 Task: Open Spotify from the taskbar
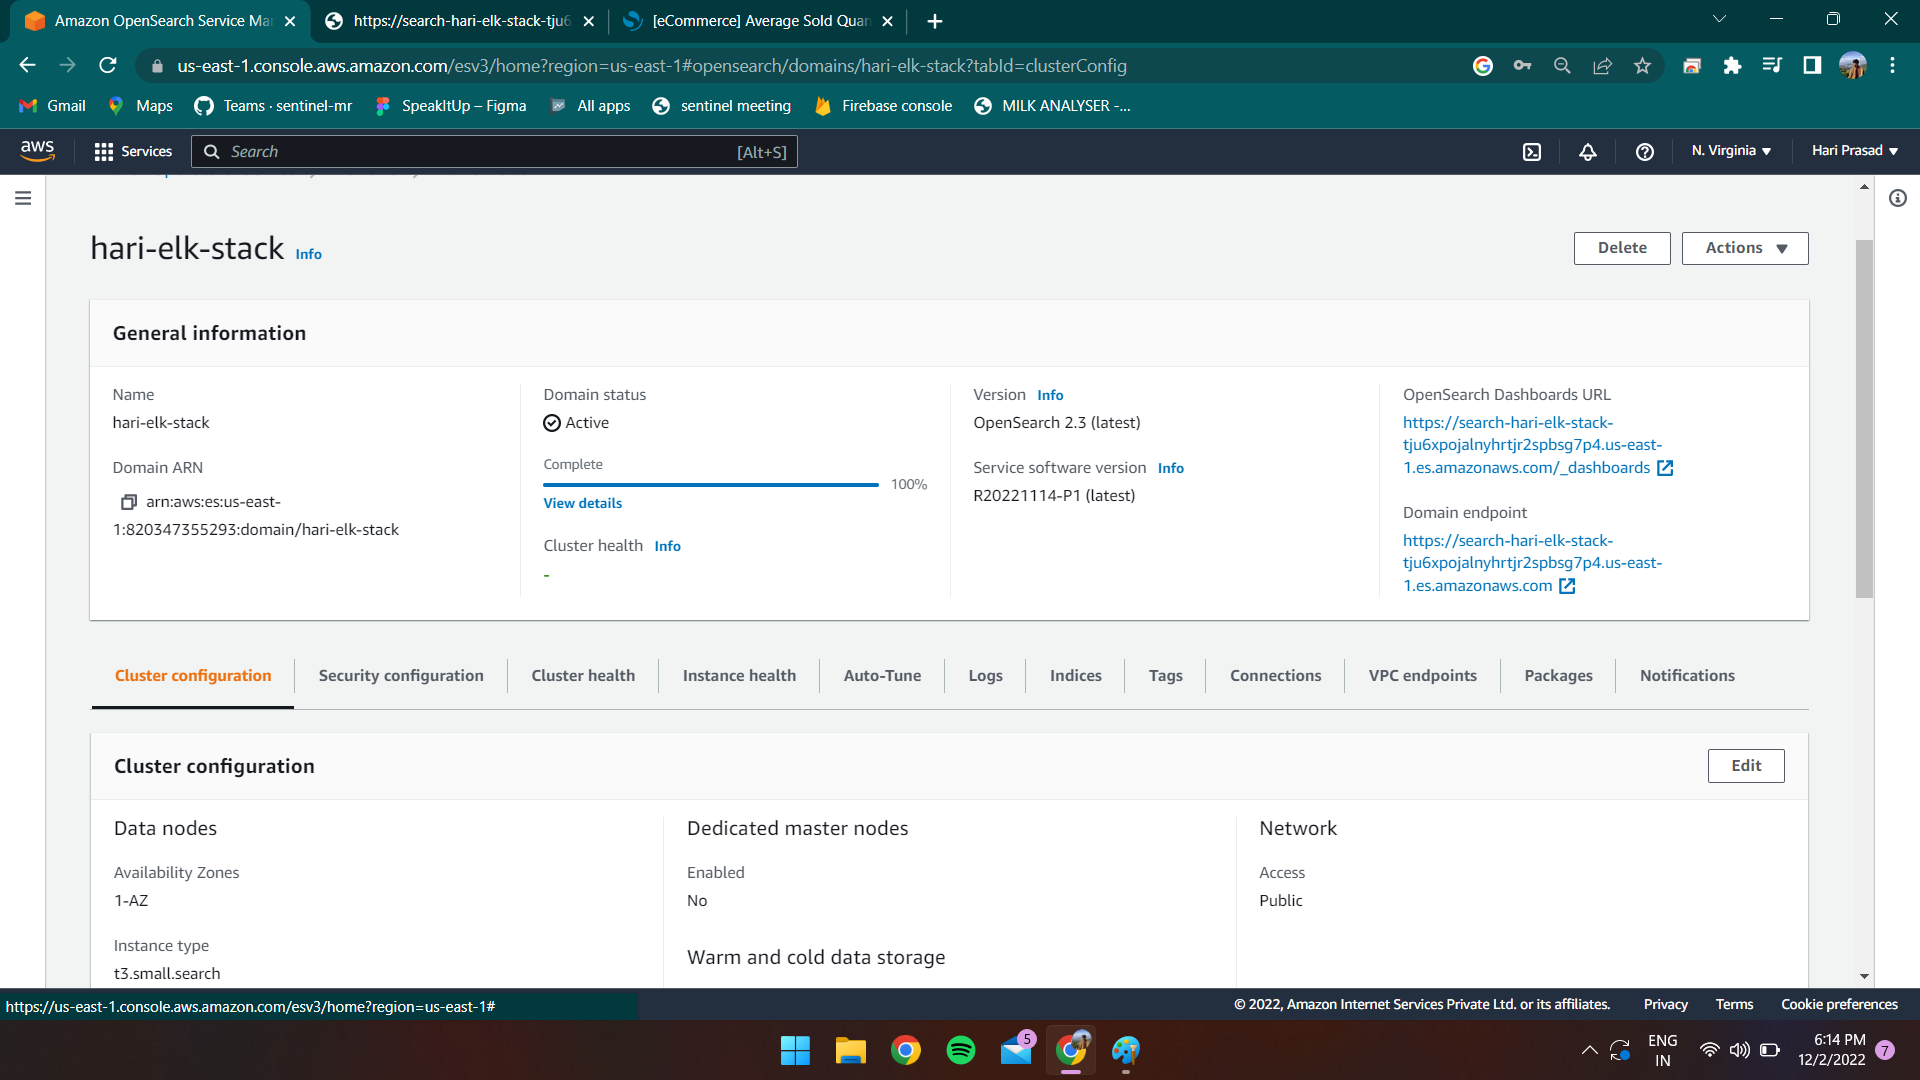click(960, 1050)
